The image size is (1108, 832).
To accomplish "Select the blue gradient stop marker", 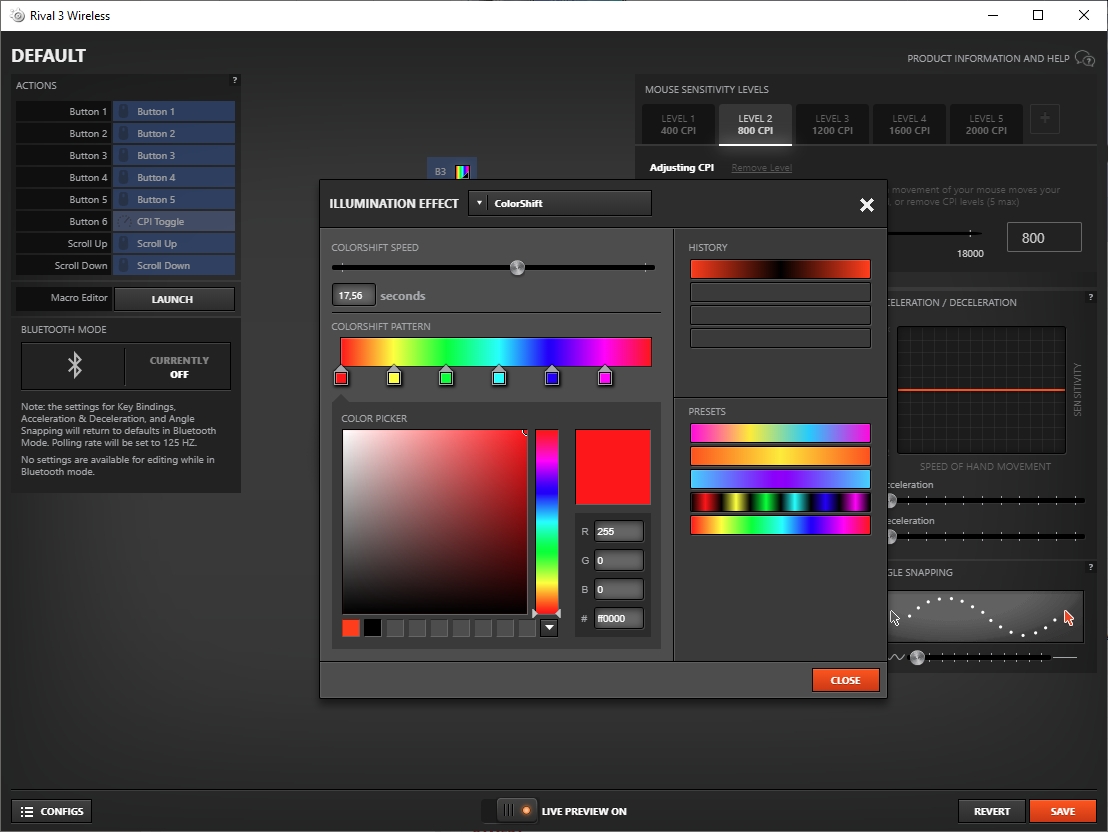I will (x=552, y=376).
